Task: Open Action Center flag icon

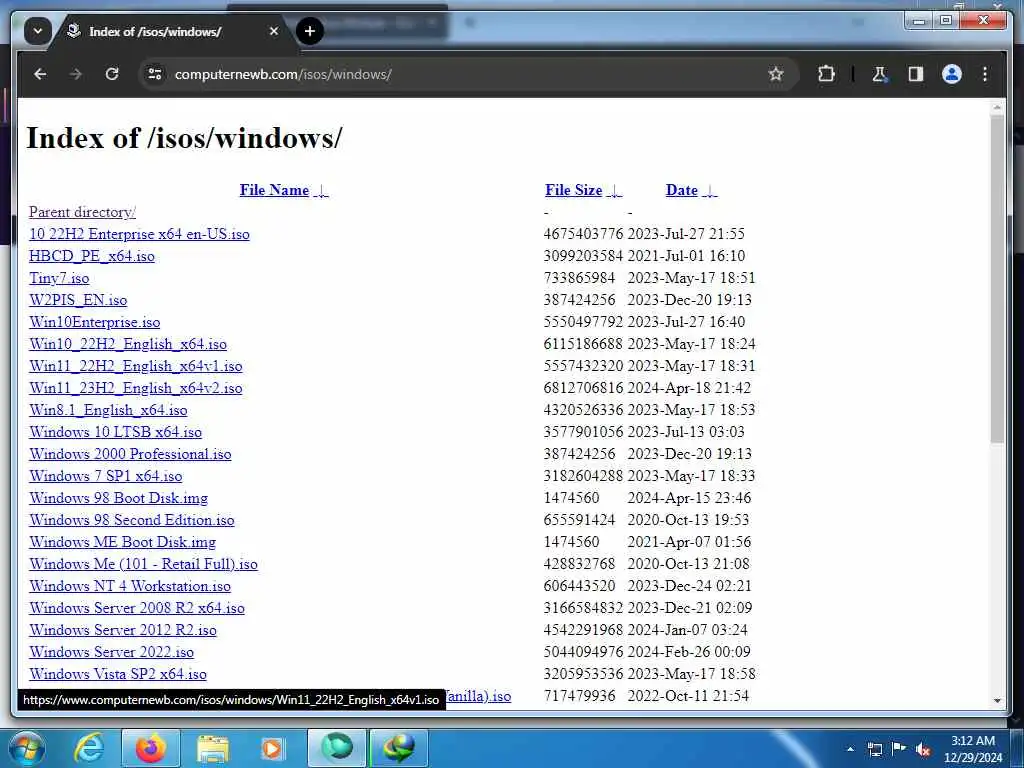Action: 899,749
